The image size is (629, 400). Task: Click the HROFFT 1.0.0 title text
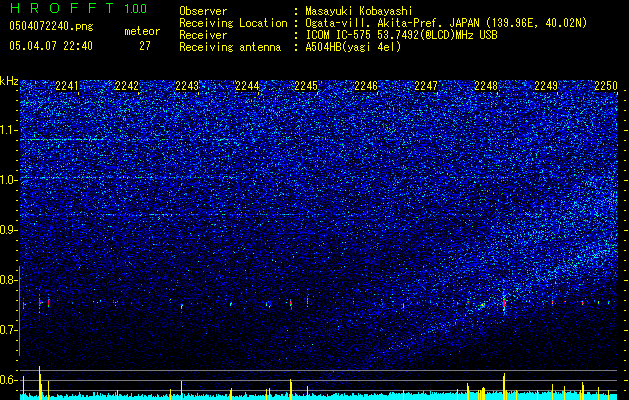click(x=78, y=8)
